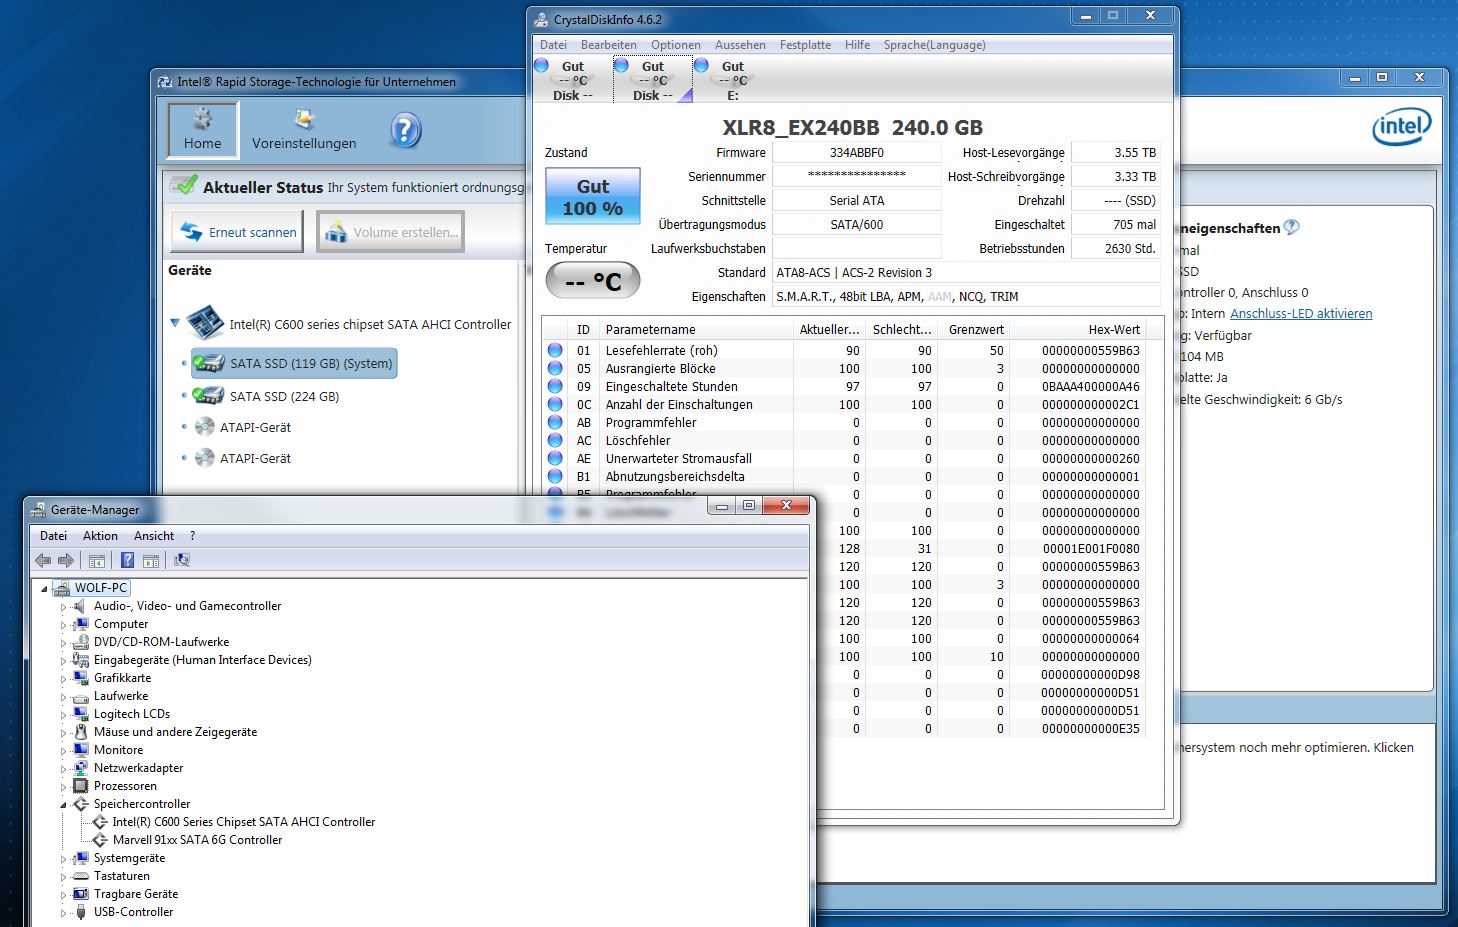1458x927 pixels.
Task: Click the Host-Lesevorgänge value 3.55 TB
Action: point(1116,153)
